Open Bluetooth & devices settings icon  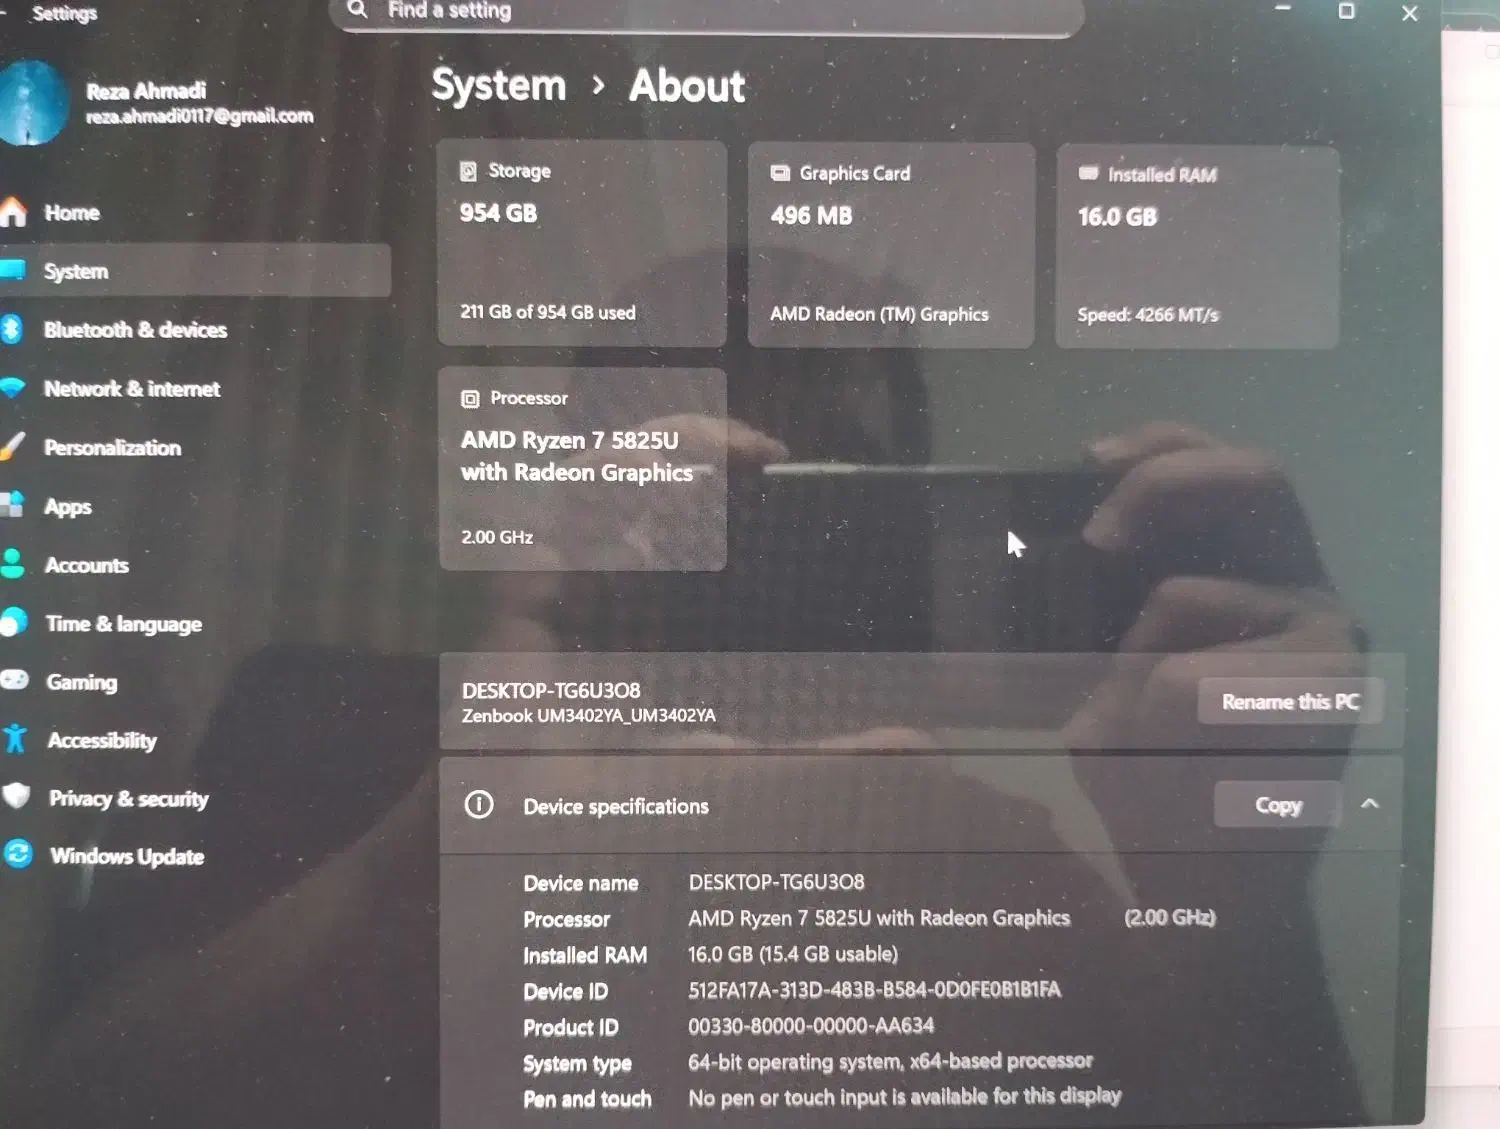click(x=15, y=329)
